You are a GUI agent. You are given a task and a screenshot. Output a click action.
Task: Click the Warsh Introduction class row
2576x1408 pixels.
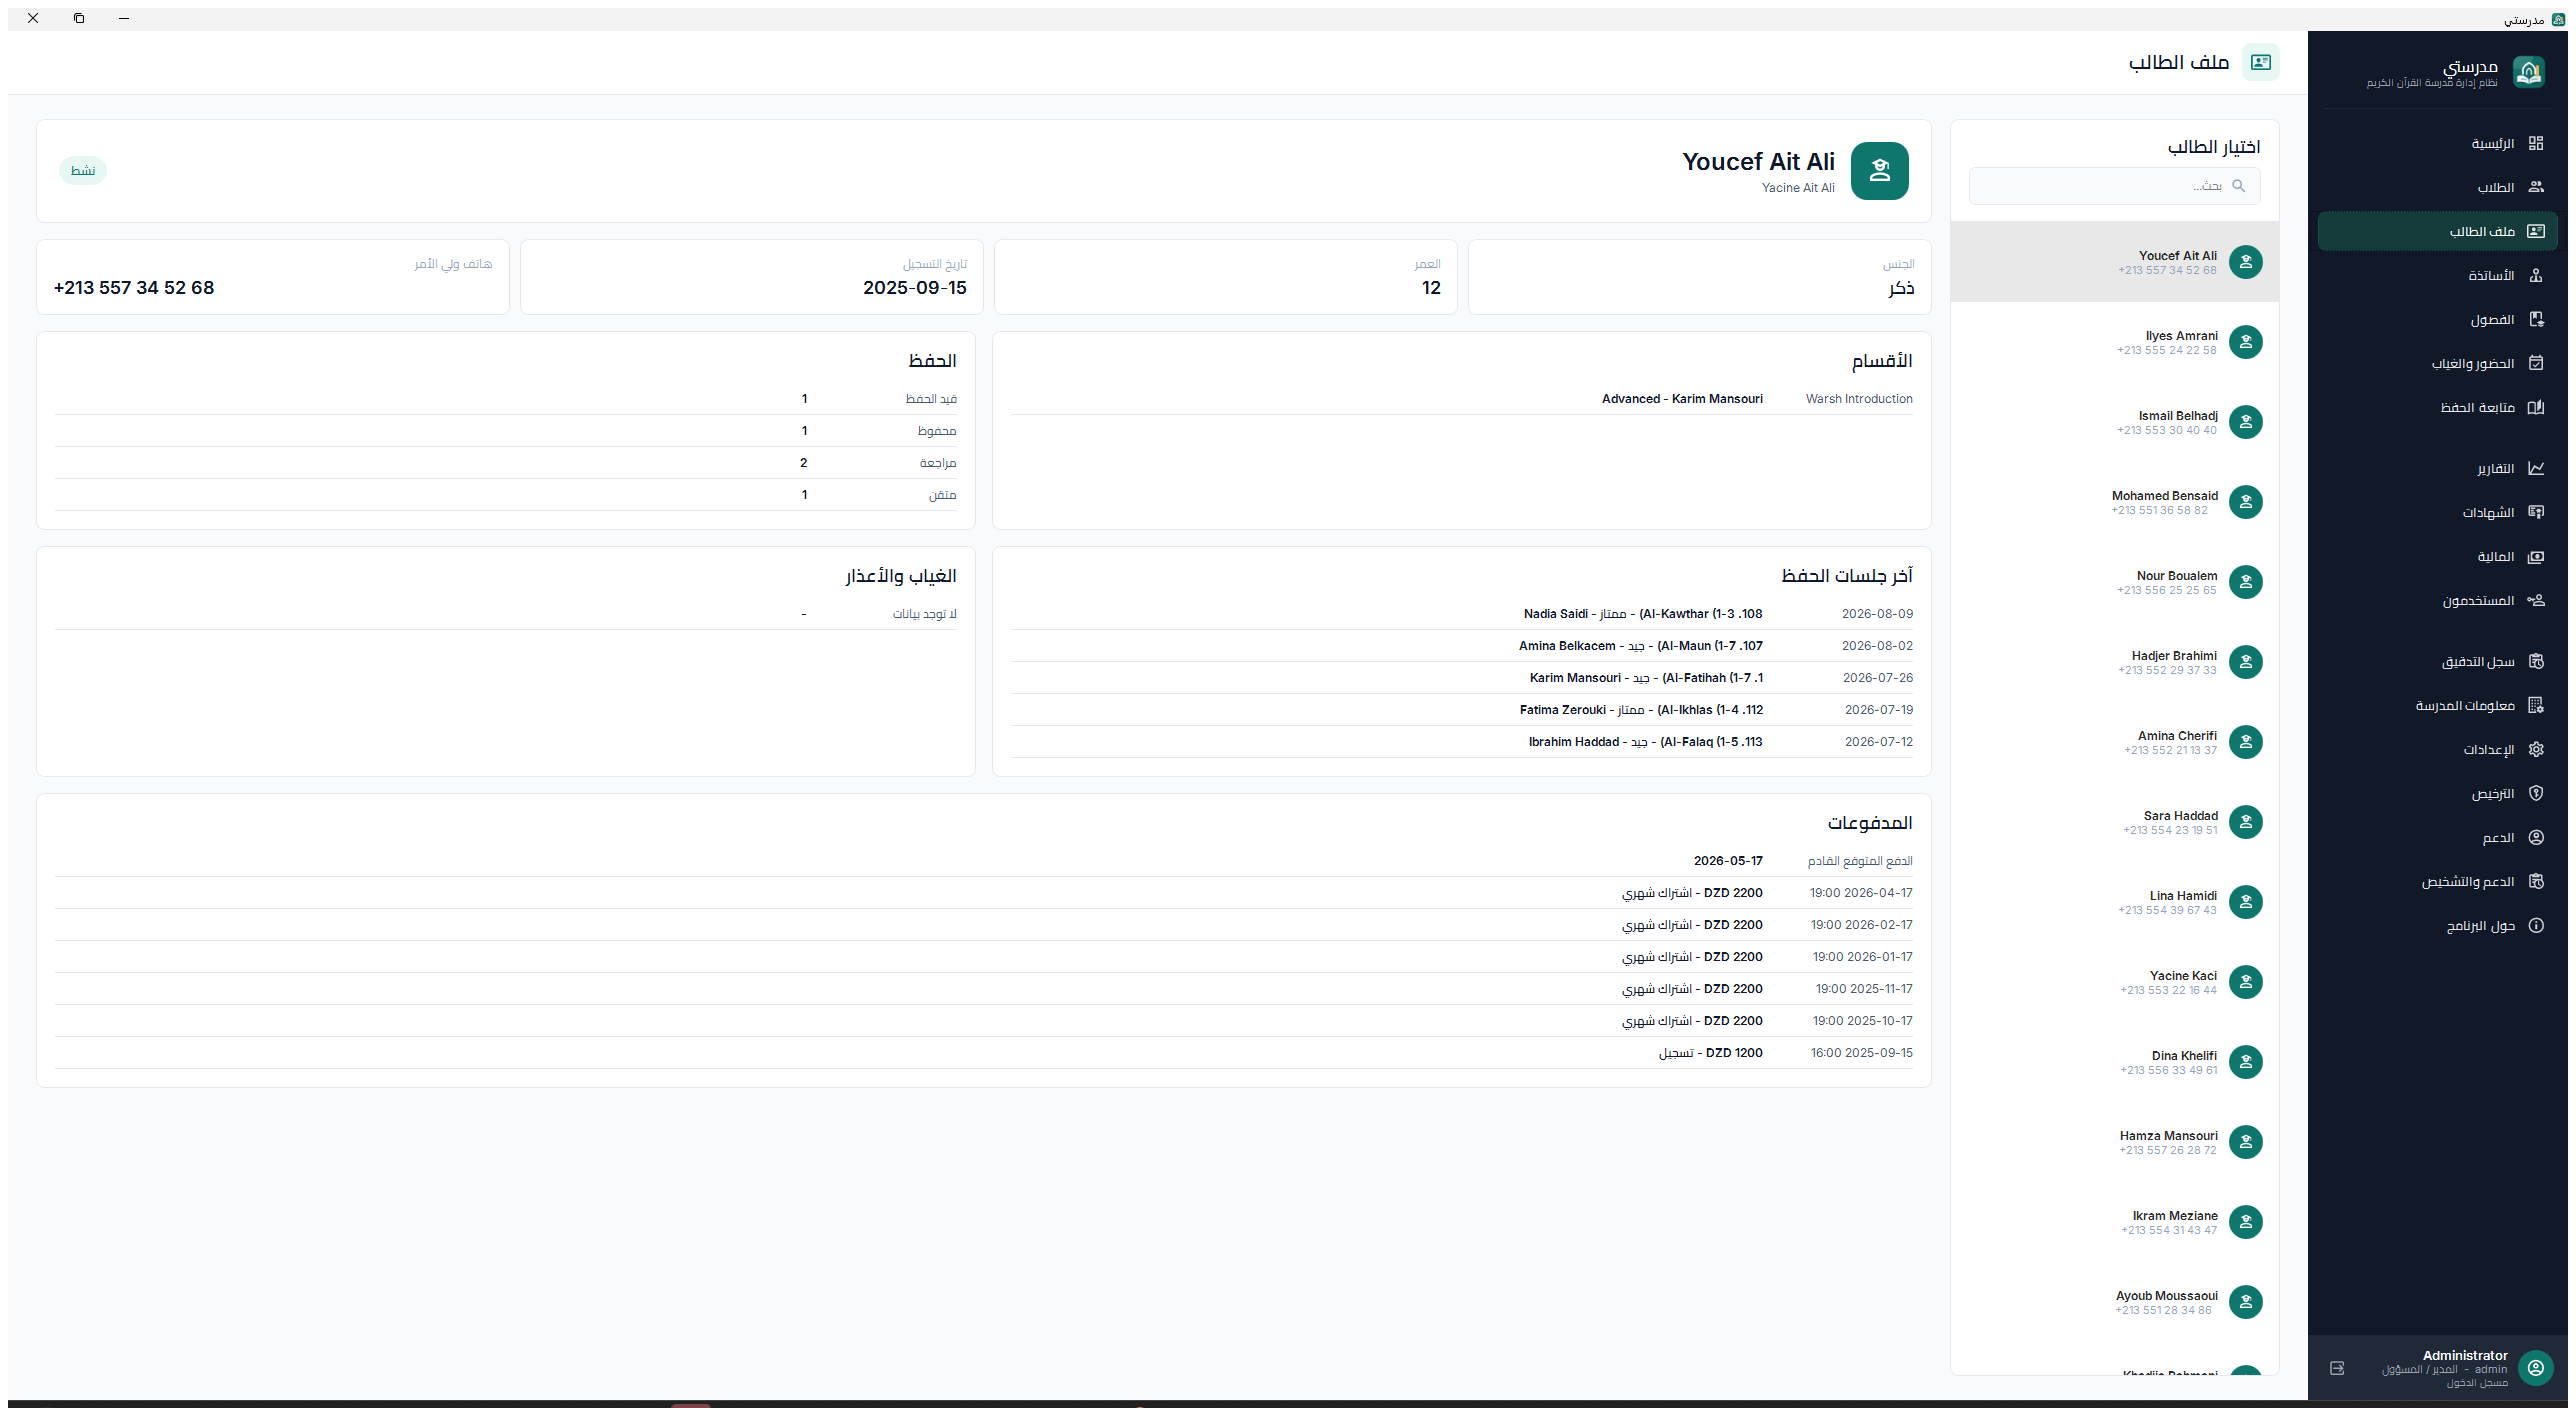(1461, 399)
